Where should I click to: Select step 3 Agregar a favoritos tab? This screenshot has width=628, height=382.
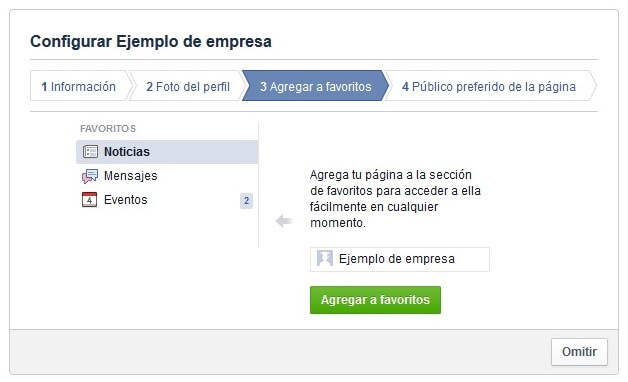(316, 86)
